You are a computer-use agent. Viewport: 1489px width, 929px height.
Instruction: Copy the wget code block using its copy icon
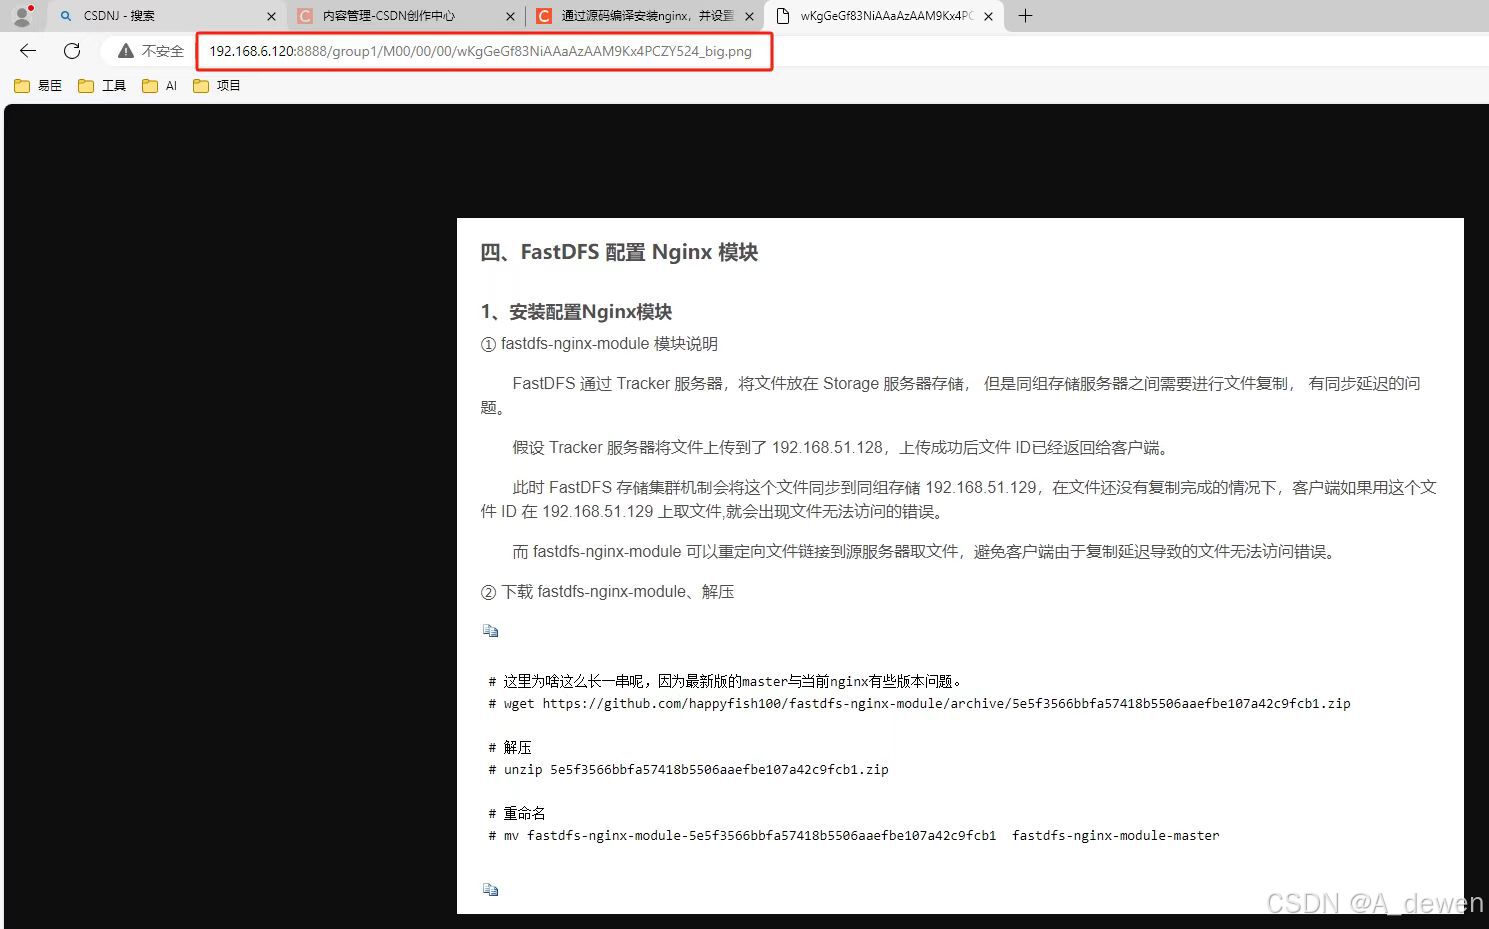coord(490,630)
